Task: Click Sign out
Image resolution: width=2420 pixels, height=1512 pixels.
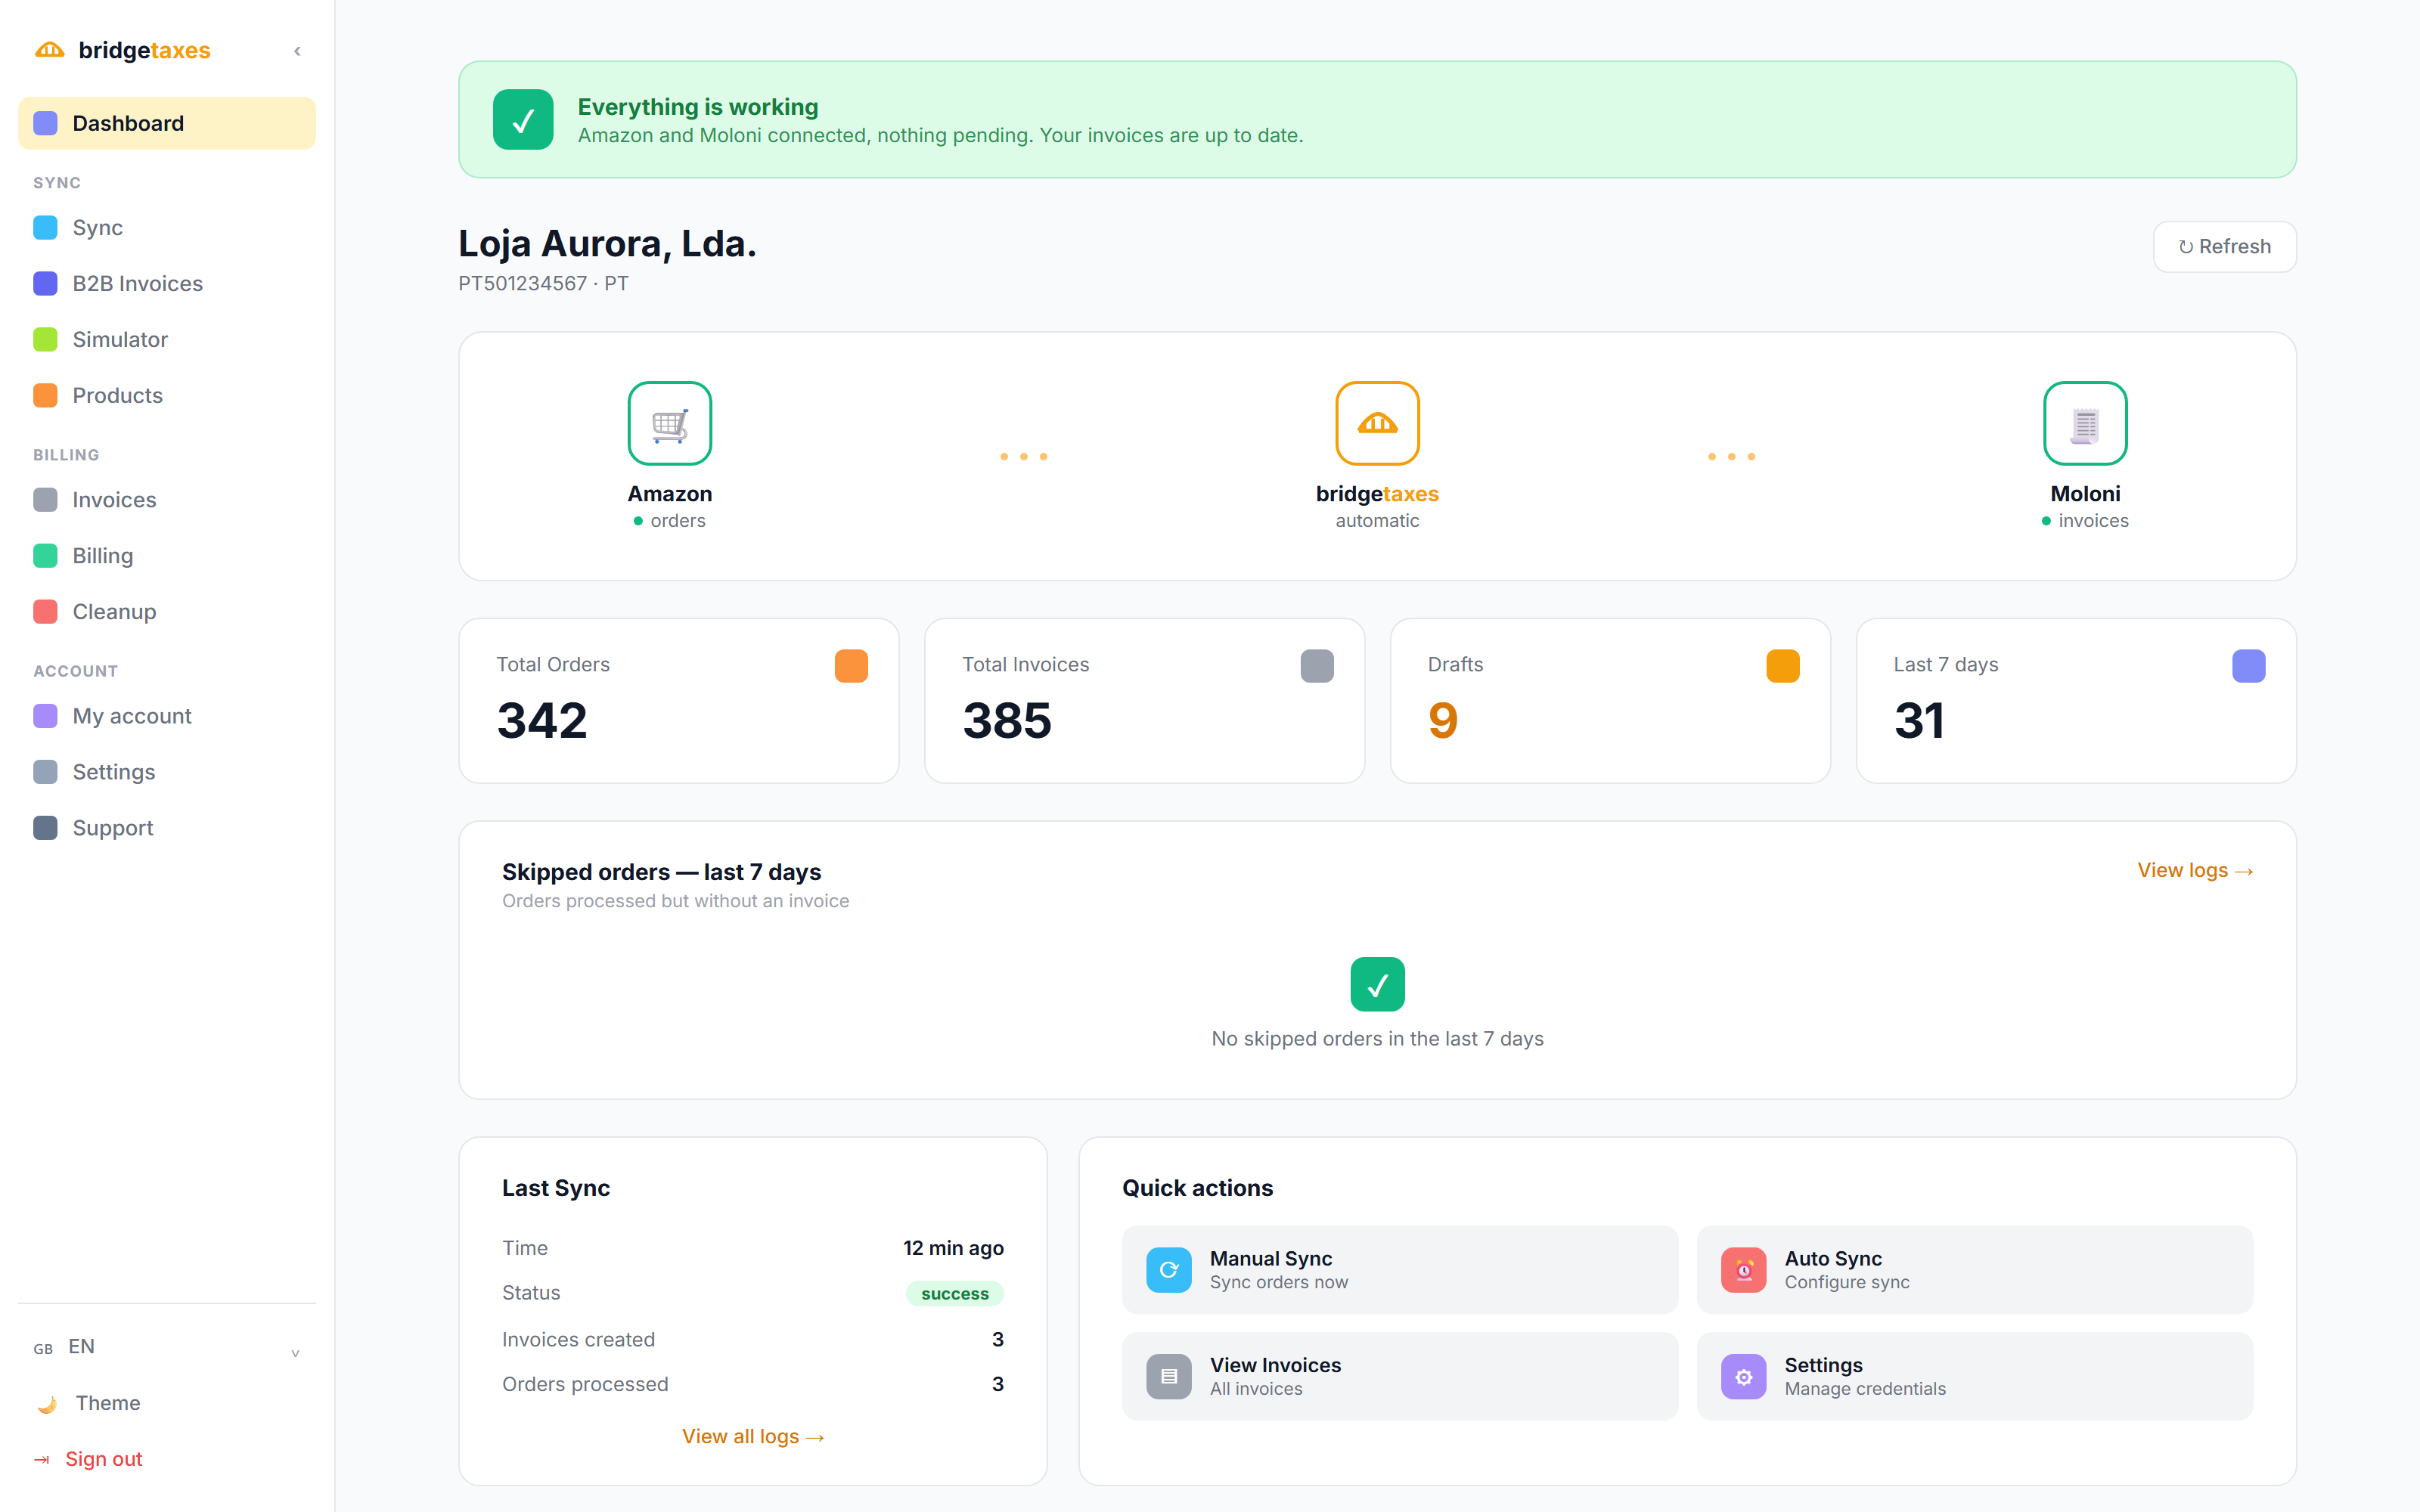Action: (104, 1459)
